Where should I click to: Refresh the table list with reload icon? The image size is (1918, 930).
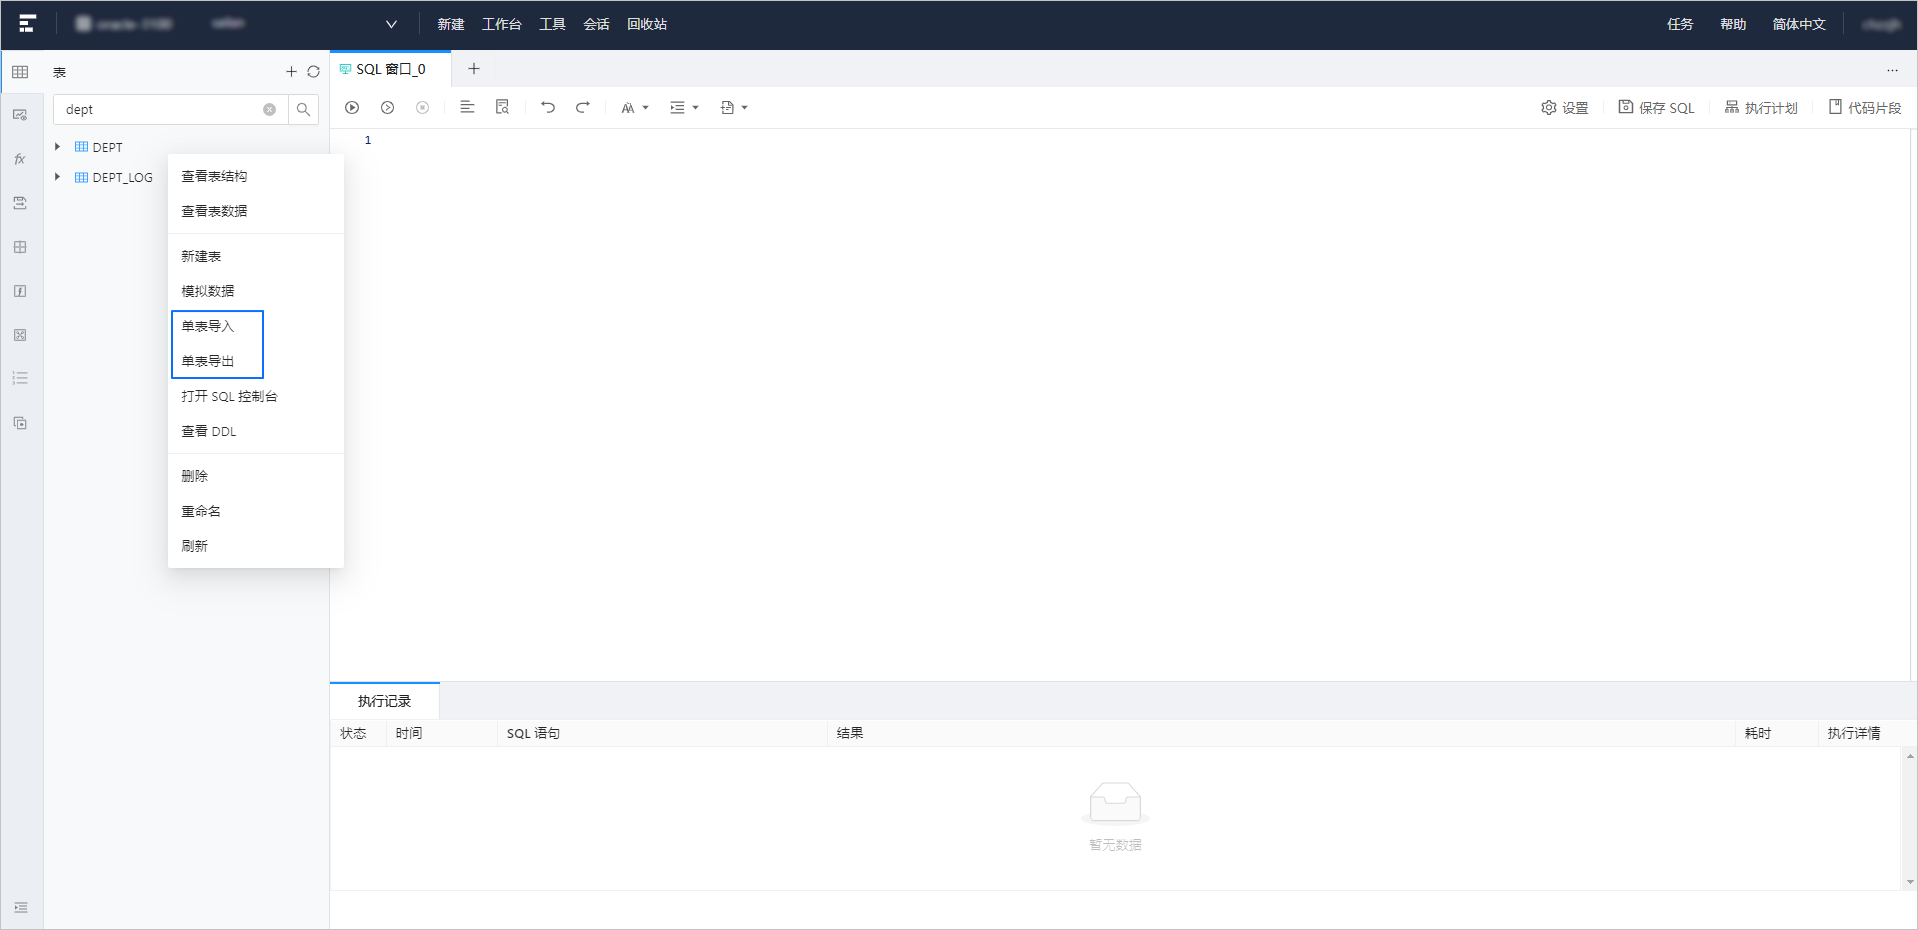[x=313, y=72]
